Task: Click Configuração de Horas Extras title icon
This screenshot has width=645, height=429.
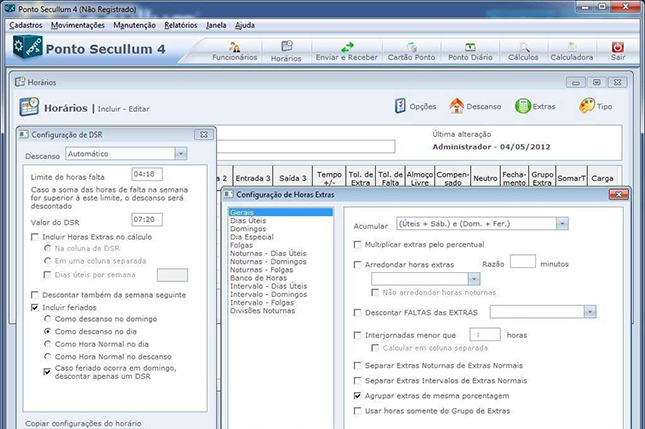Action: [x=229, y=194]
